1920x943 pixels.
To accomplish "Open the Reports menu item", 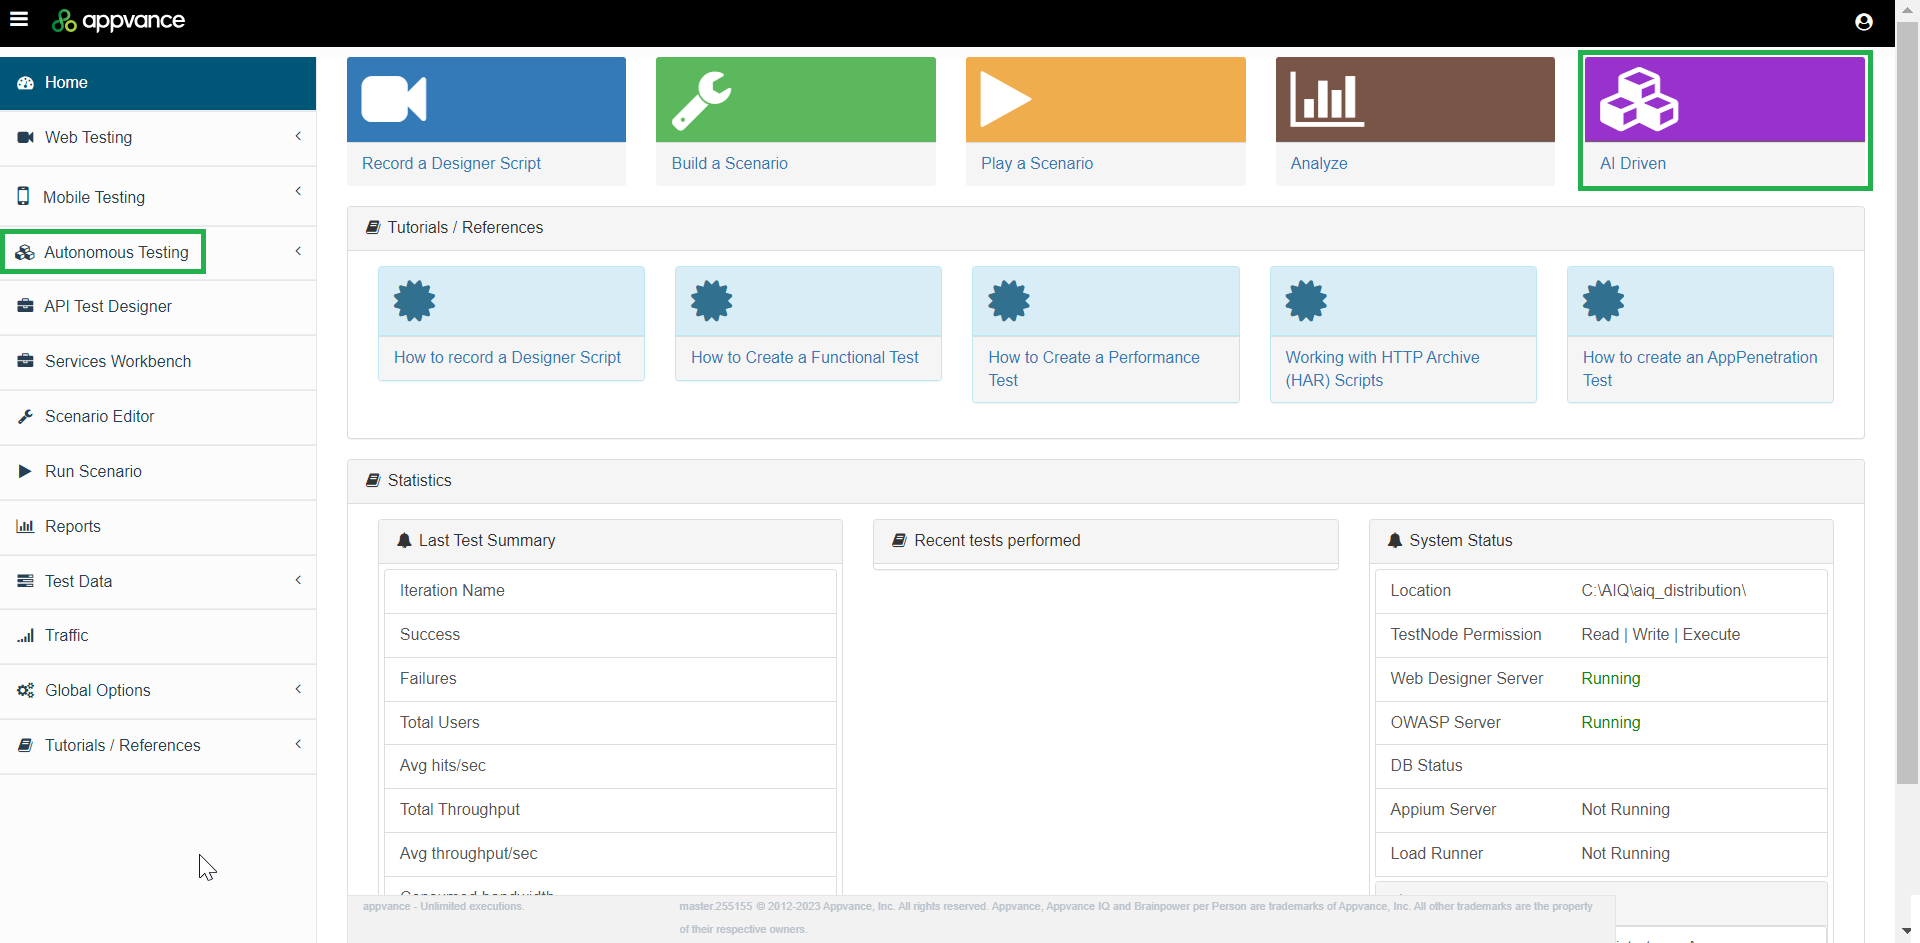I will click(158, 527).
